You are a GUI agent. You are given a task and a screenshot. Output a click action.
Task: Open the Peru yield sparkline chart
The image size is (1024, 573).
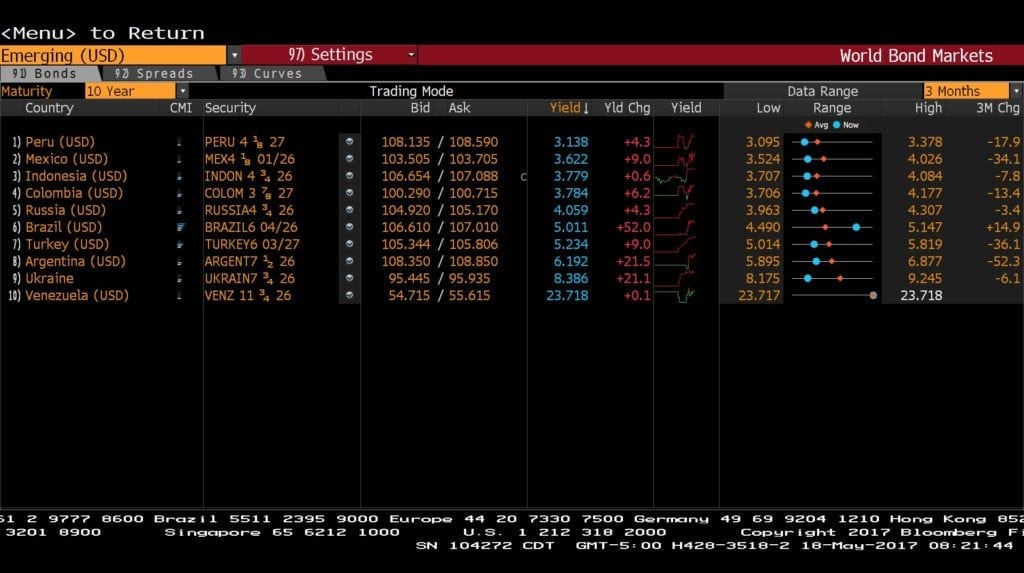(x=675, y=141)
